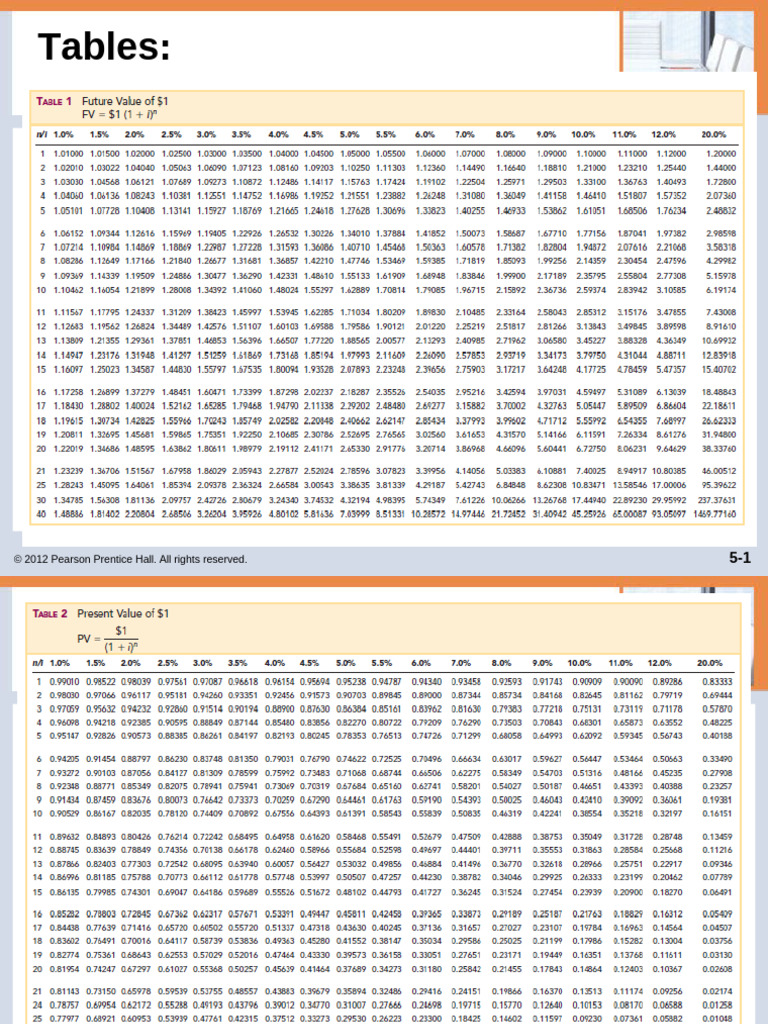Click cell value "0.02608" in Table 2
Image resolution: width=768 pixels, height=1024 pixels.
(x=718, y=969)
